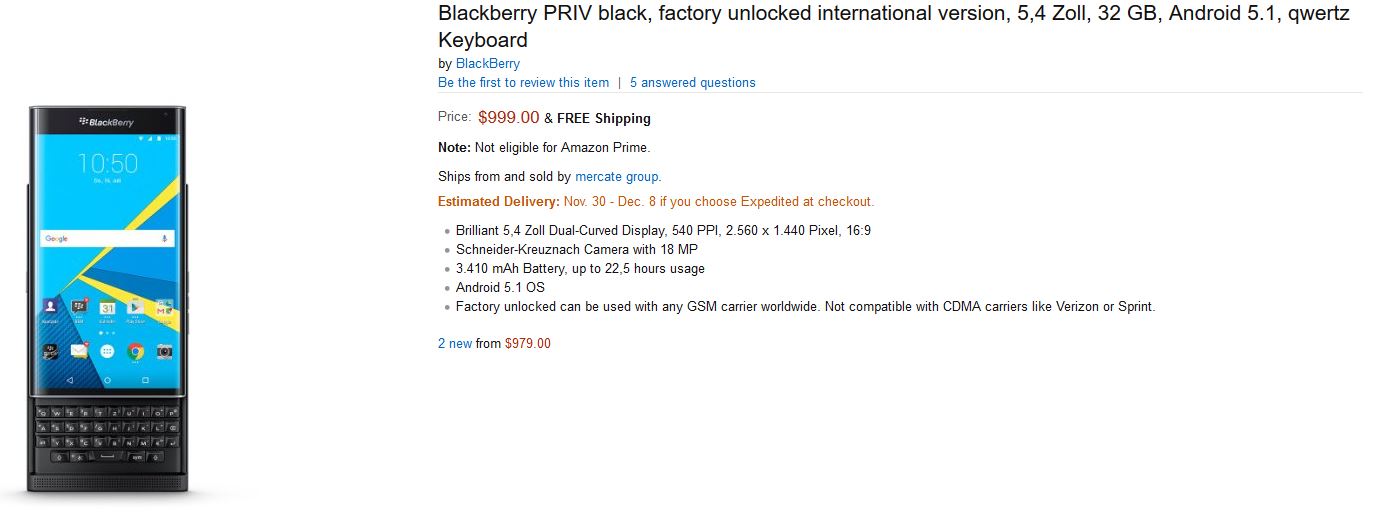Click the Calendar icon showing 31
This screenshot has width=1373, height=518.
[107, 308]
